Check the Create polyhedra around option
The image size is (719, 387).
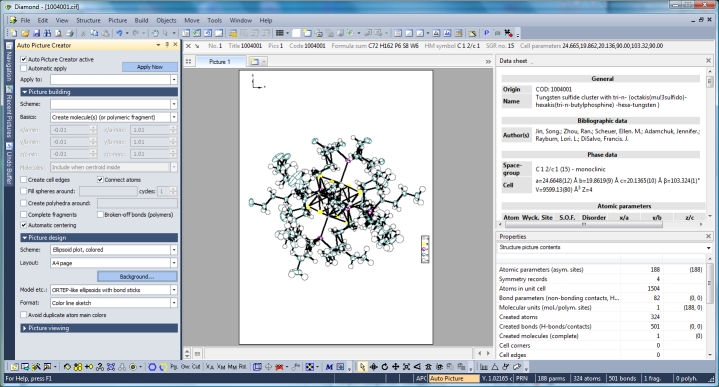tap(24, 203)
